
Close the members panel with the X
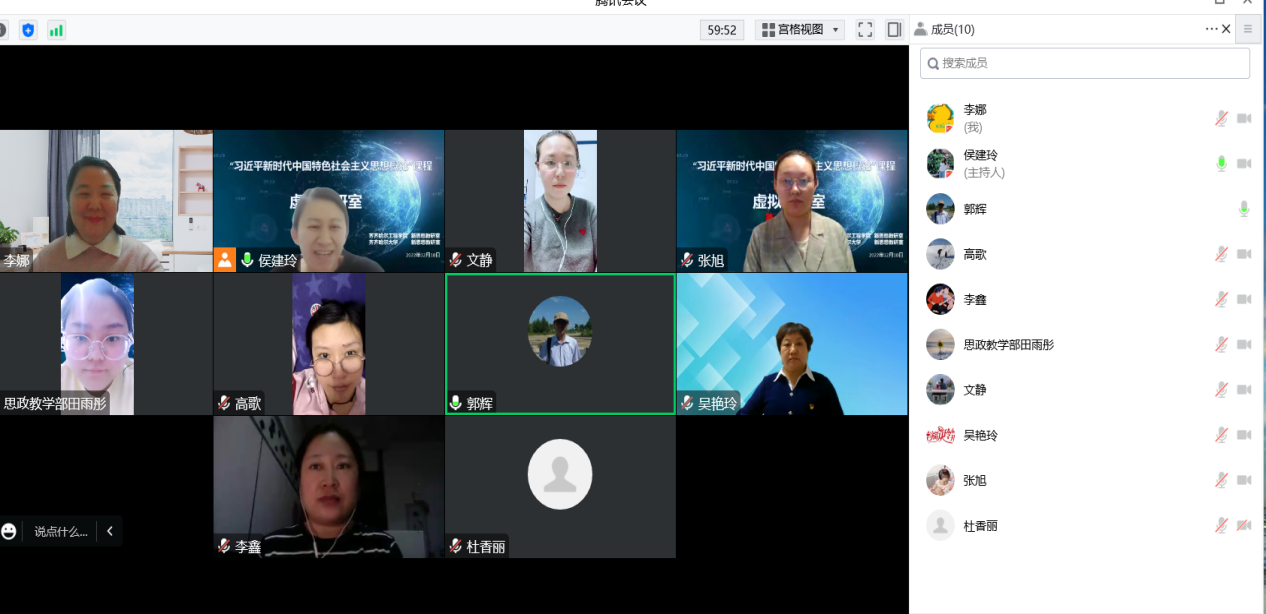point(1227,29)
